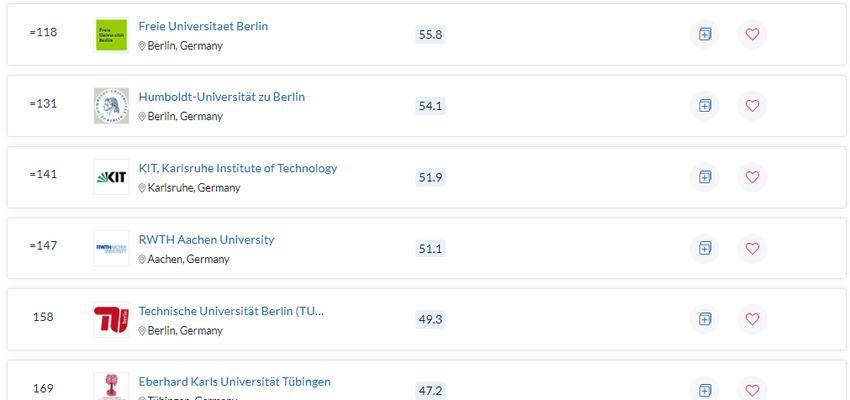Add KIT Karlsruhe to compare list
Viewport: 850px width, 400px height.
704,177
